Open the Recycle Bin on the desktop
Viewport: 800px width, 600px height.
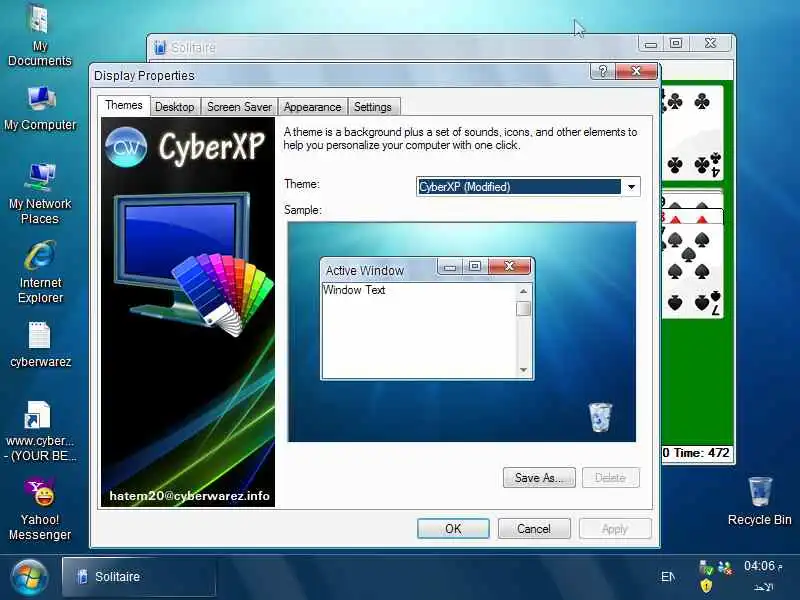(x=759, y=501)
